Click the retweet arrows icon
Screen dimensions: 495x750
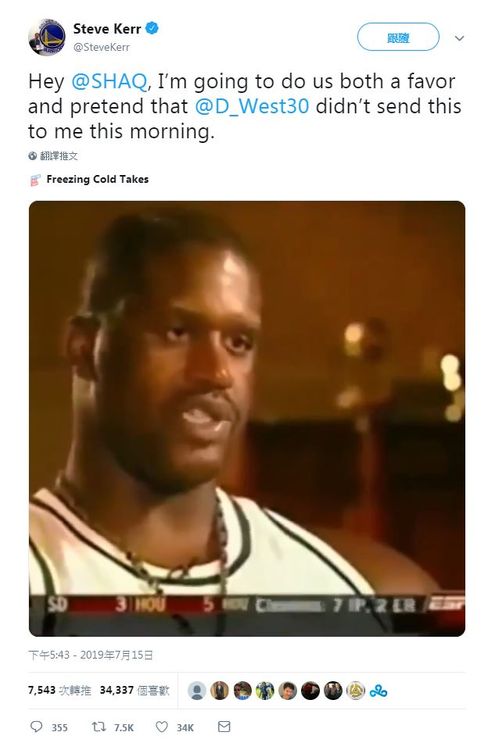pos(99,727)
